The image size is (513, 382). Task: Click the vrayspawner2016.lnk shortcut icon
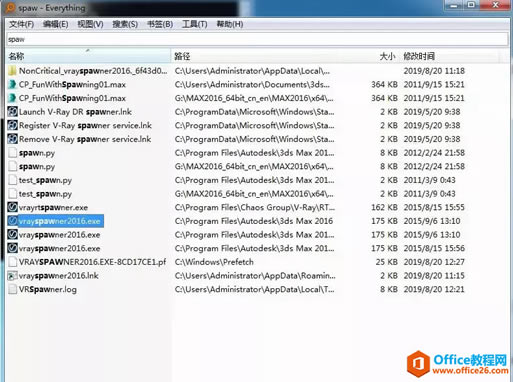(x=12, y=276)
